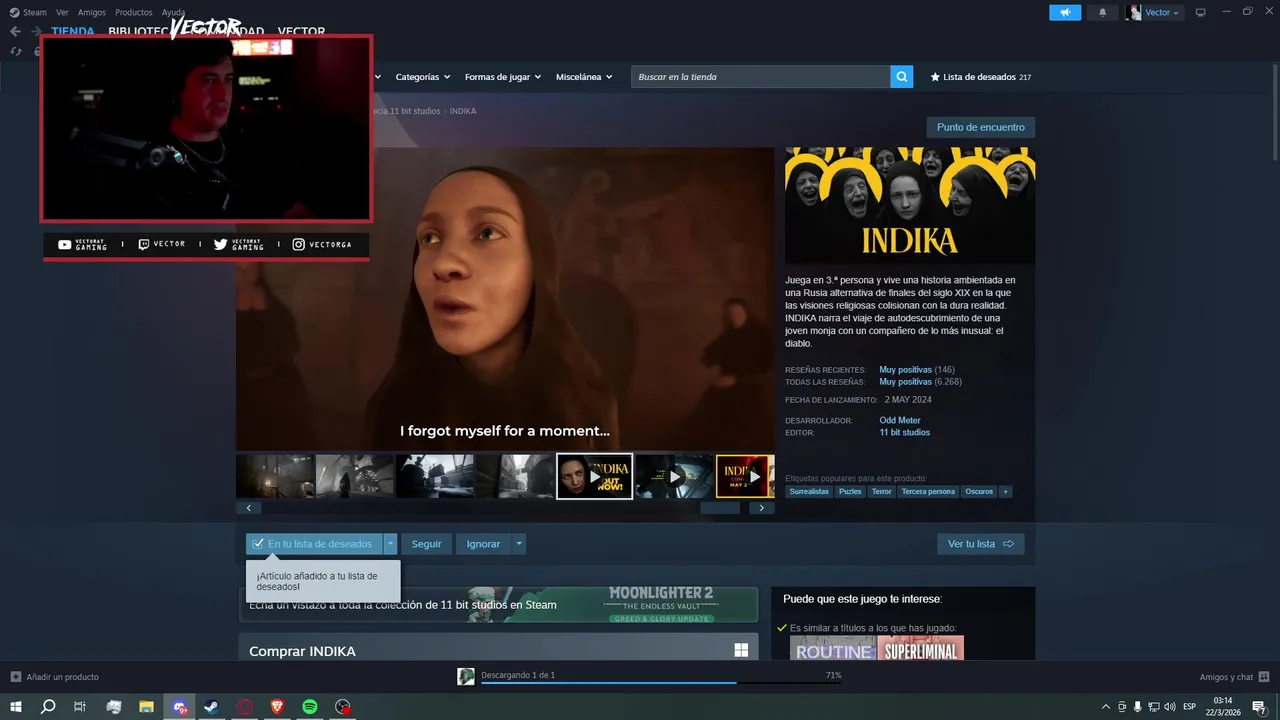Open the SUPERLIMINAL recommendation thumbnail
Image resolution: width=1280 pixels, height=720 pixels.
[x=921, y=648]
